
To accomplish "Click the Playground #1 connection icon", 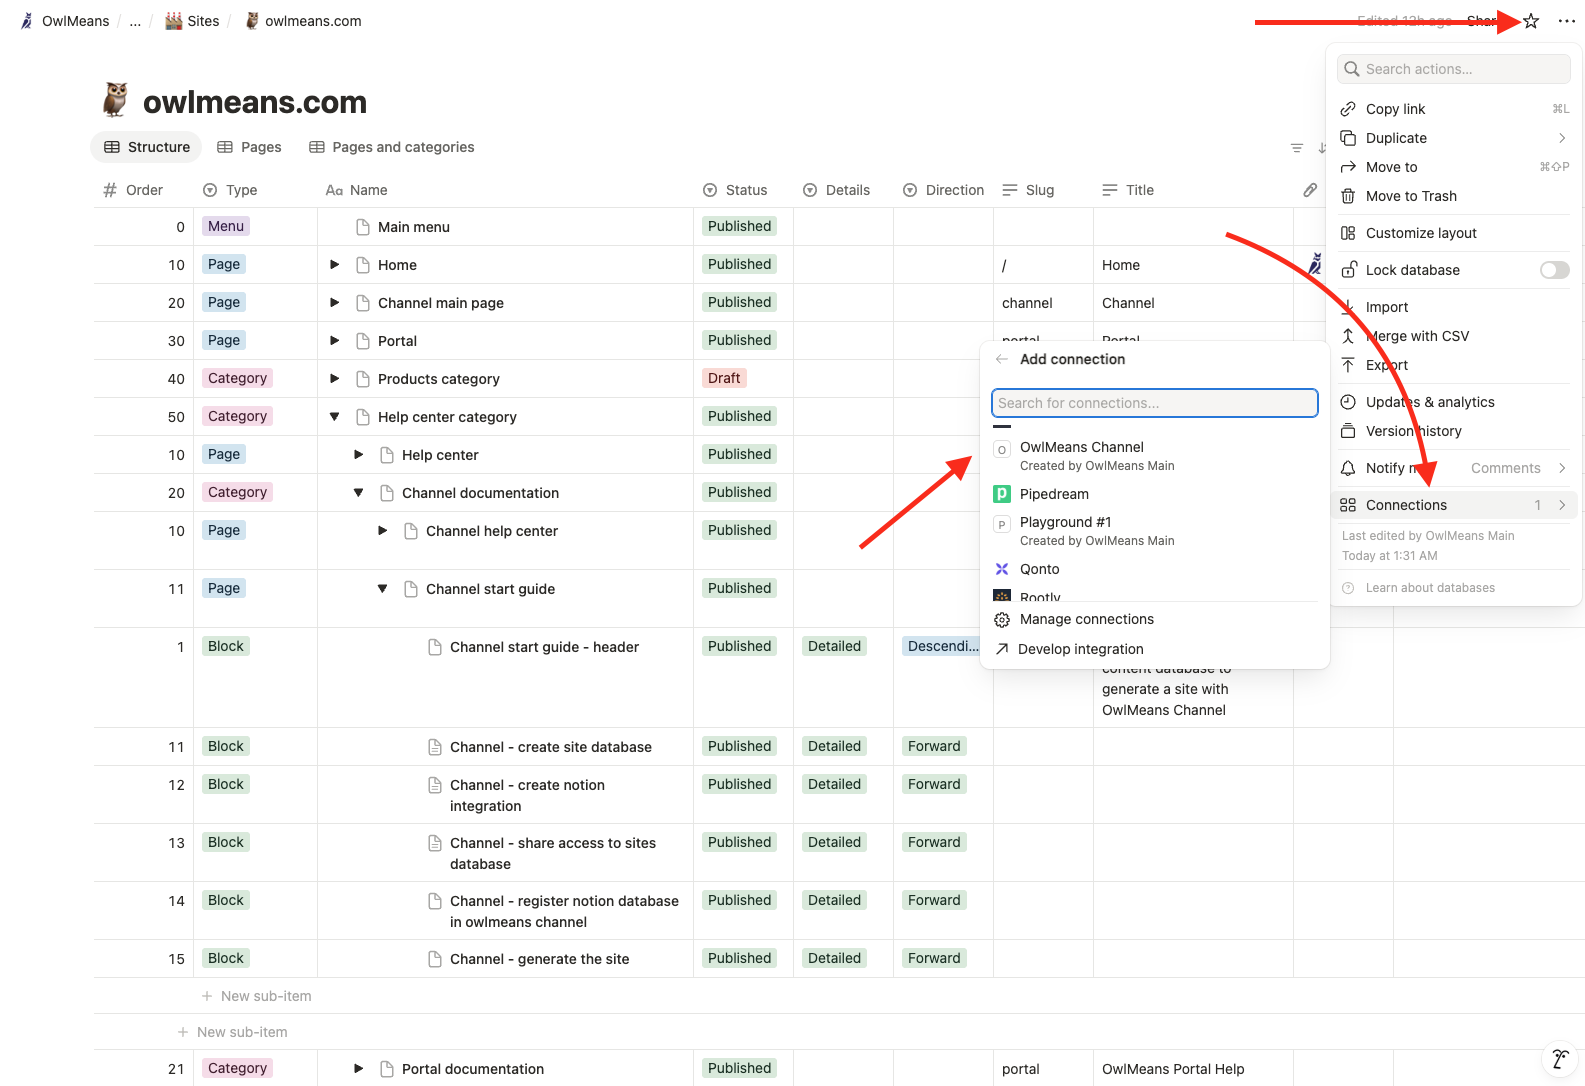I will pos(1002,524).
